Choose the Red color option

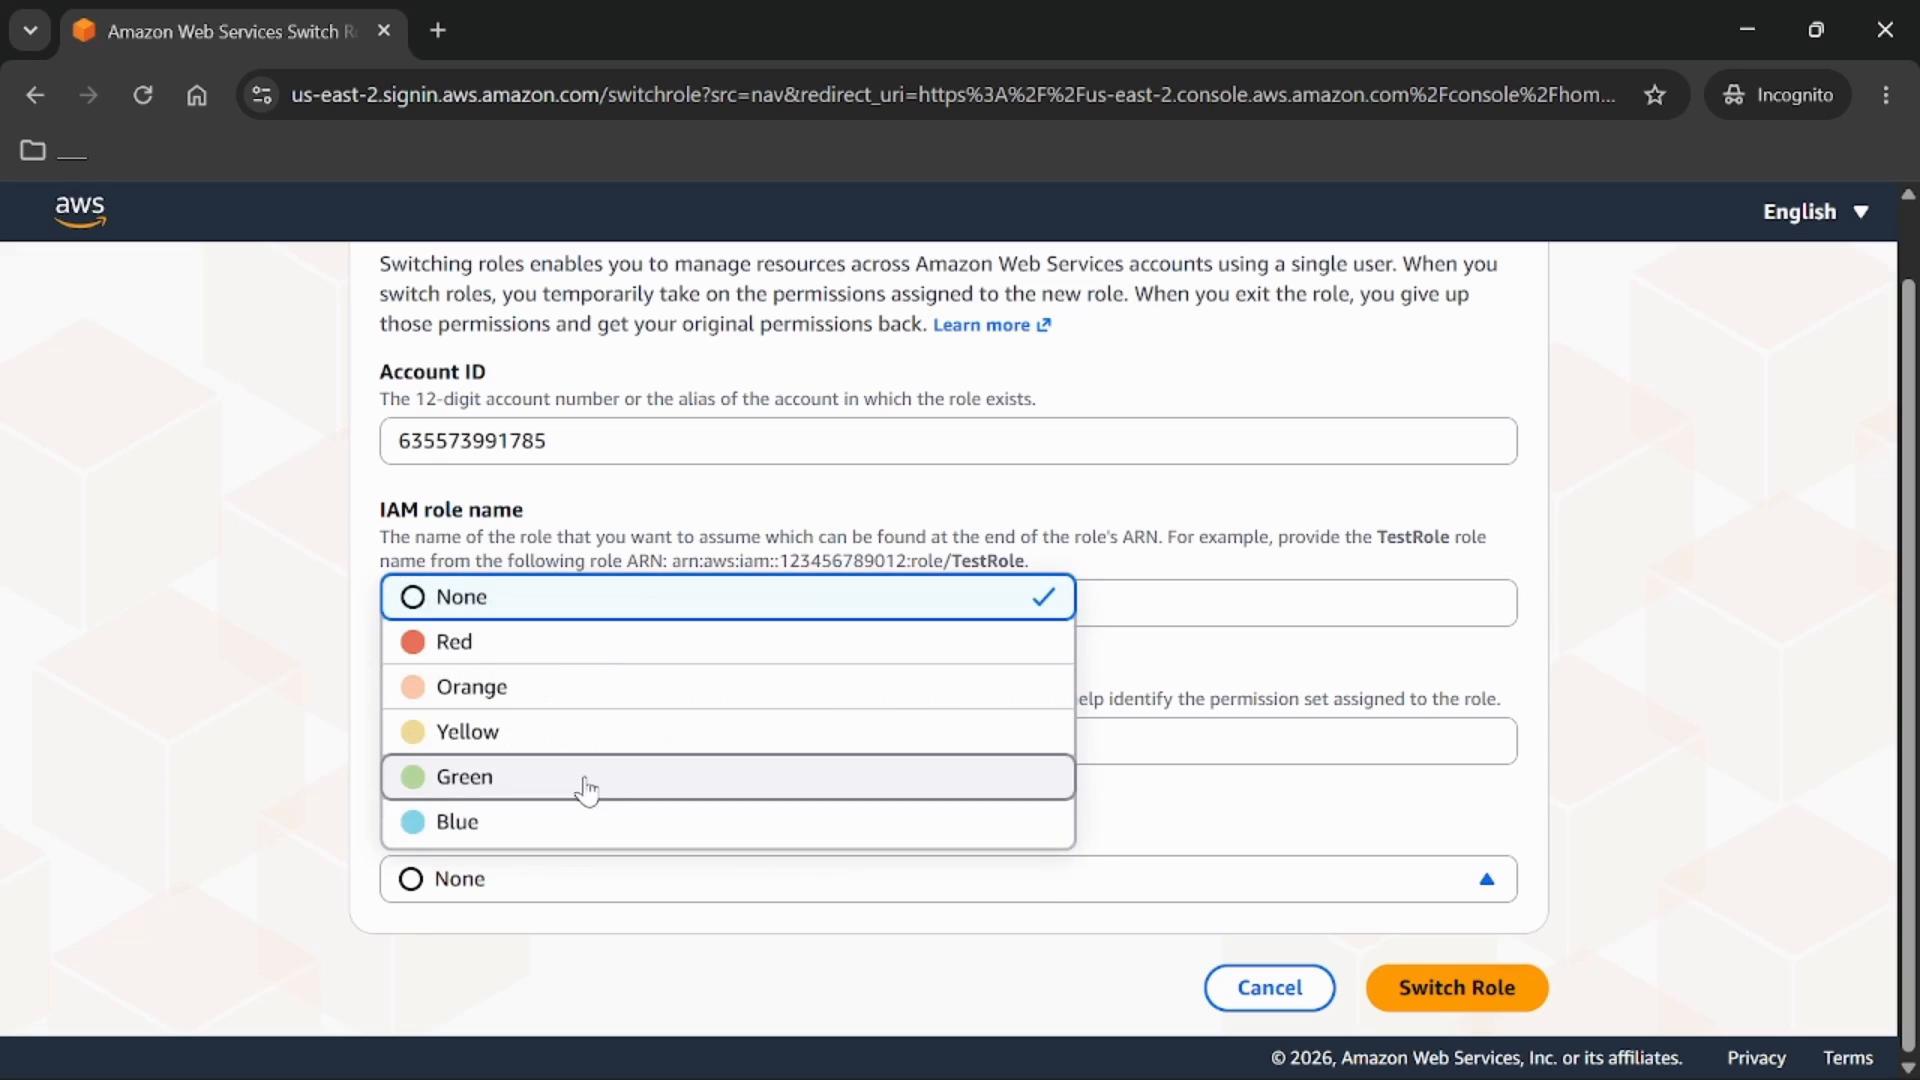(x=728, y=642)
